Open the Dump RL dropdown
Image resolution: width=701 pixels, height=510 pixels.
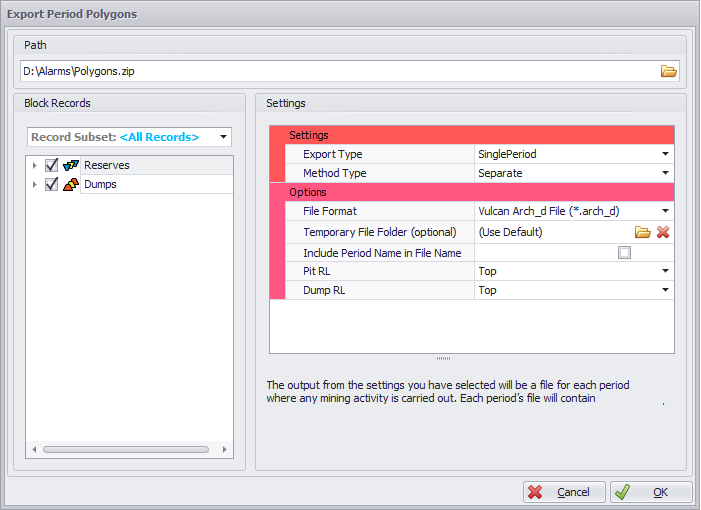click(665, 290)
